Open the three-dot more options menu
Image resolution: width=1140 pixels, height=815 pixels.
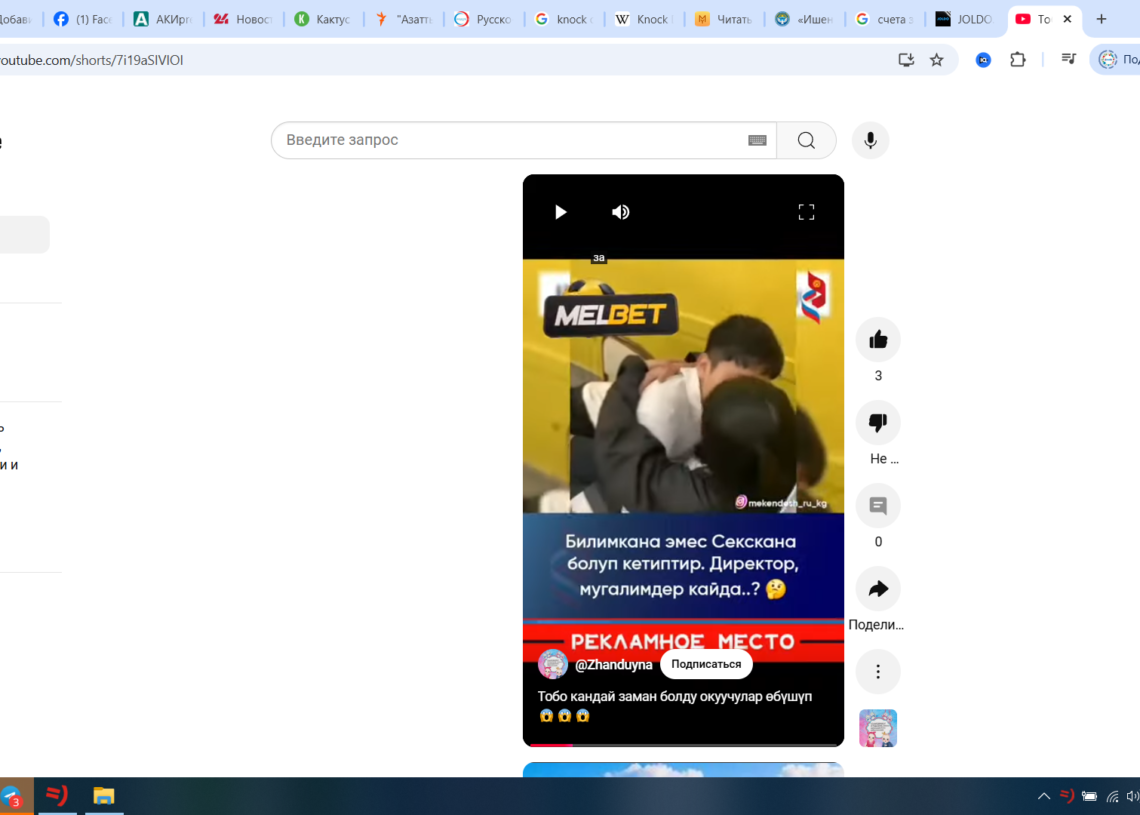[878, 672]
